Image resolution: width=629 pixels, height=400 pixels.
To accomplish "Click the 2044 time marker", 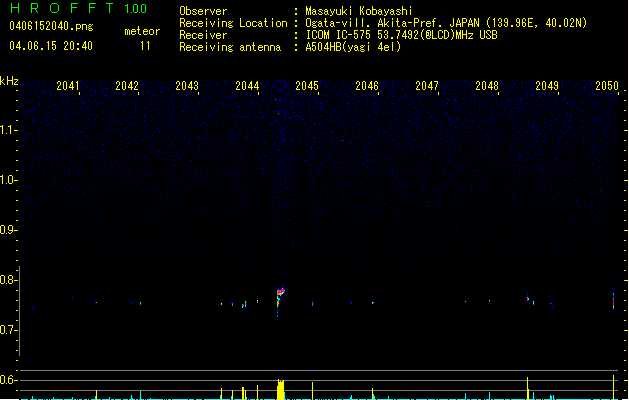I will point(247,86).
